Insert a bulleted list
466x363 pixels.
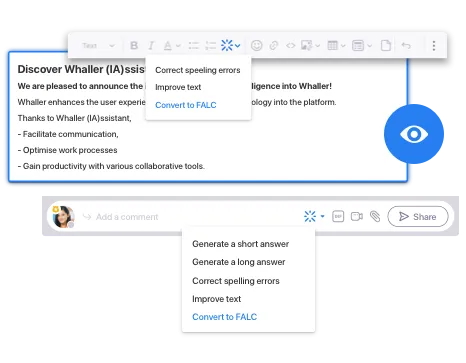coord(194,45)
